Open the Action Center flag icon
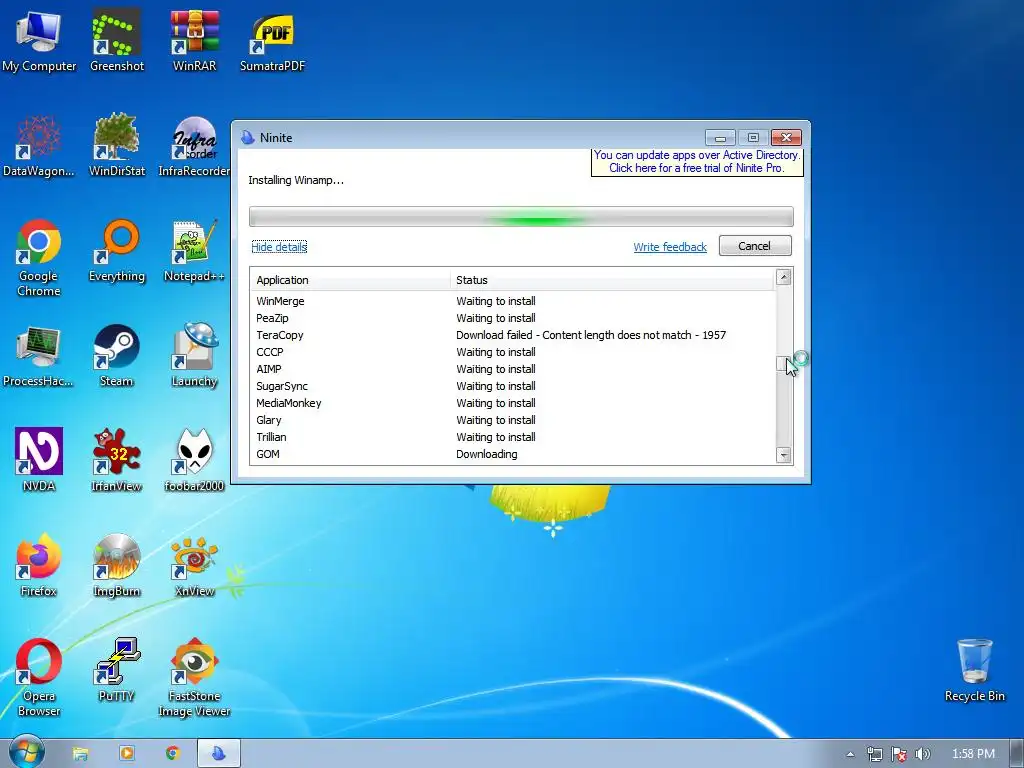This screenshot has width=1024, height=768. click(x=899, y=754)
